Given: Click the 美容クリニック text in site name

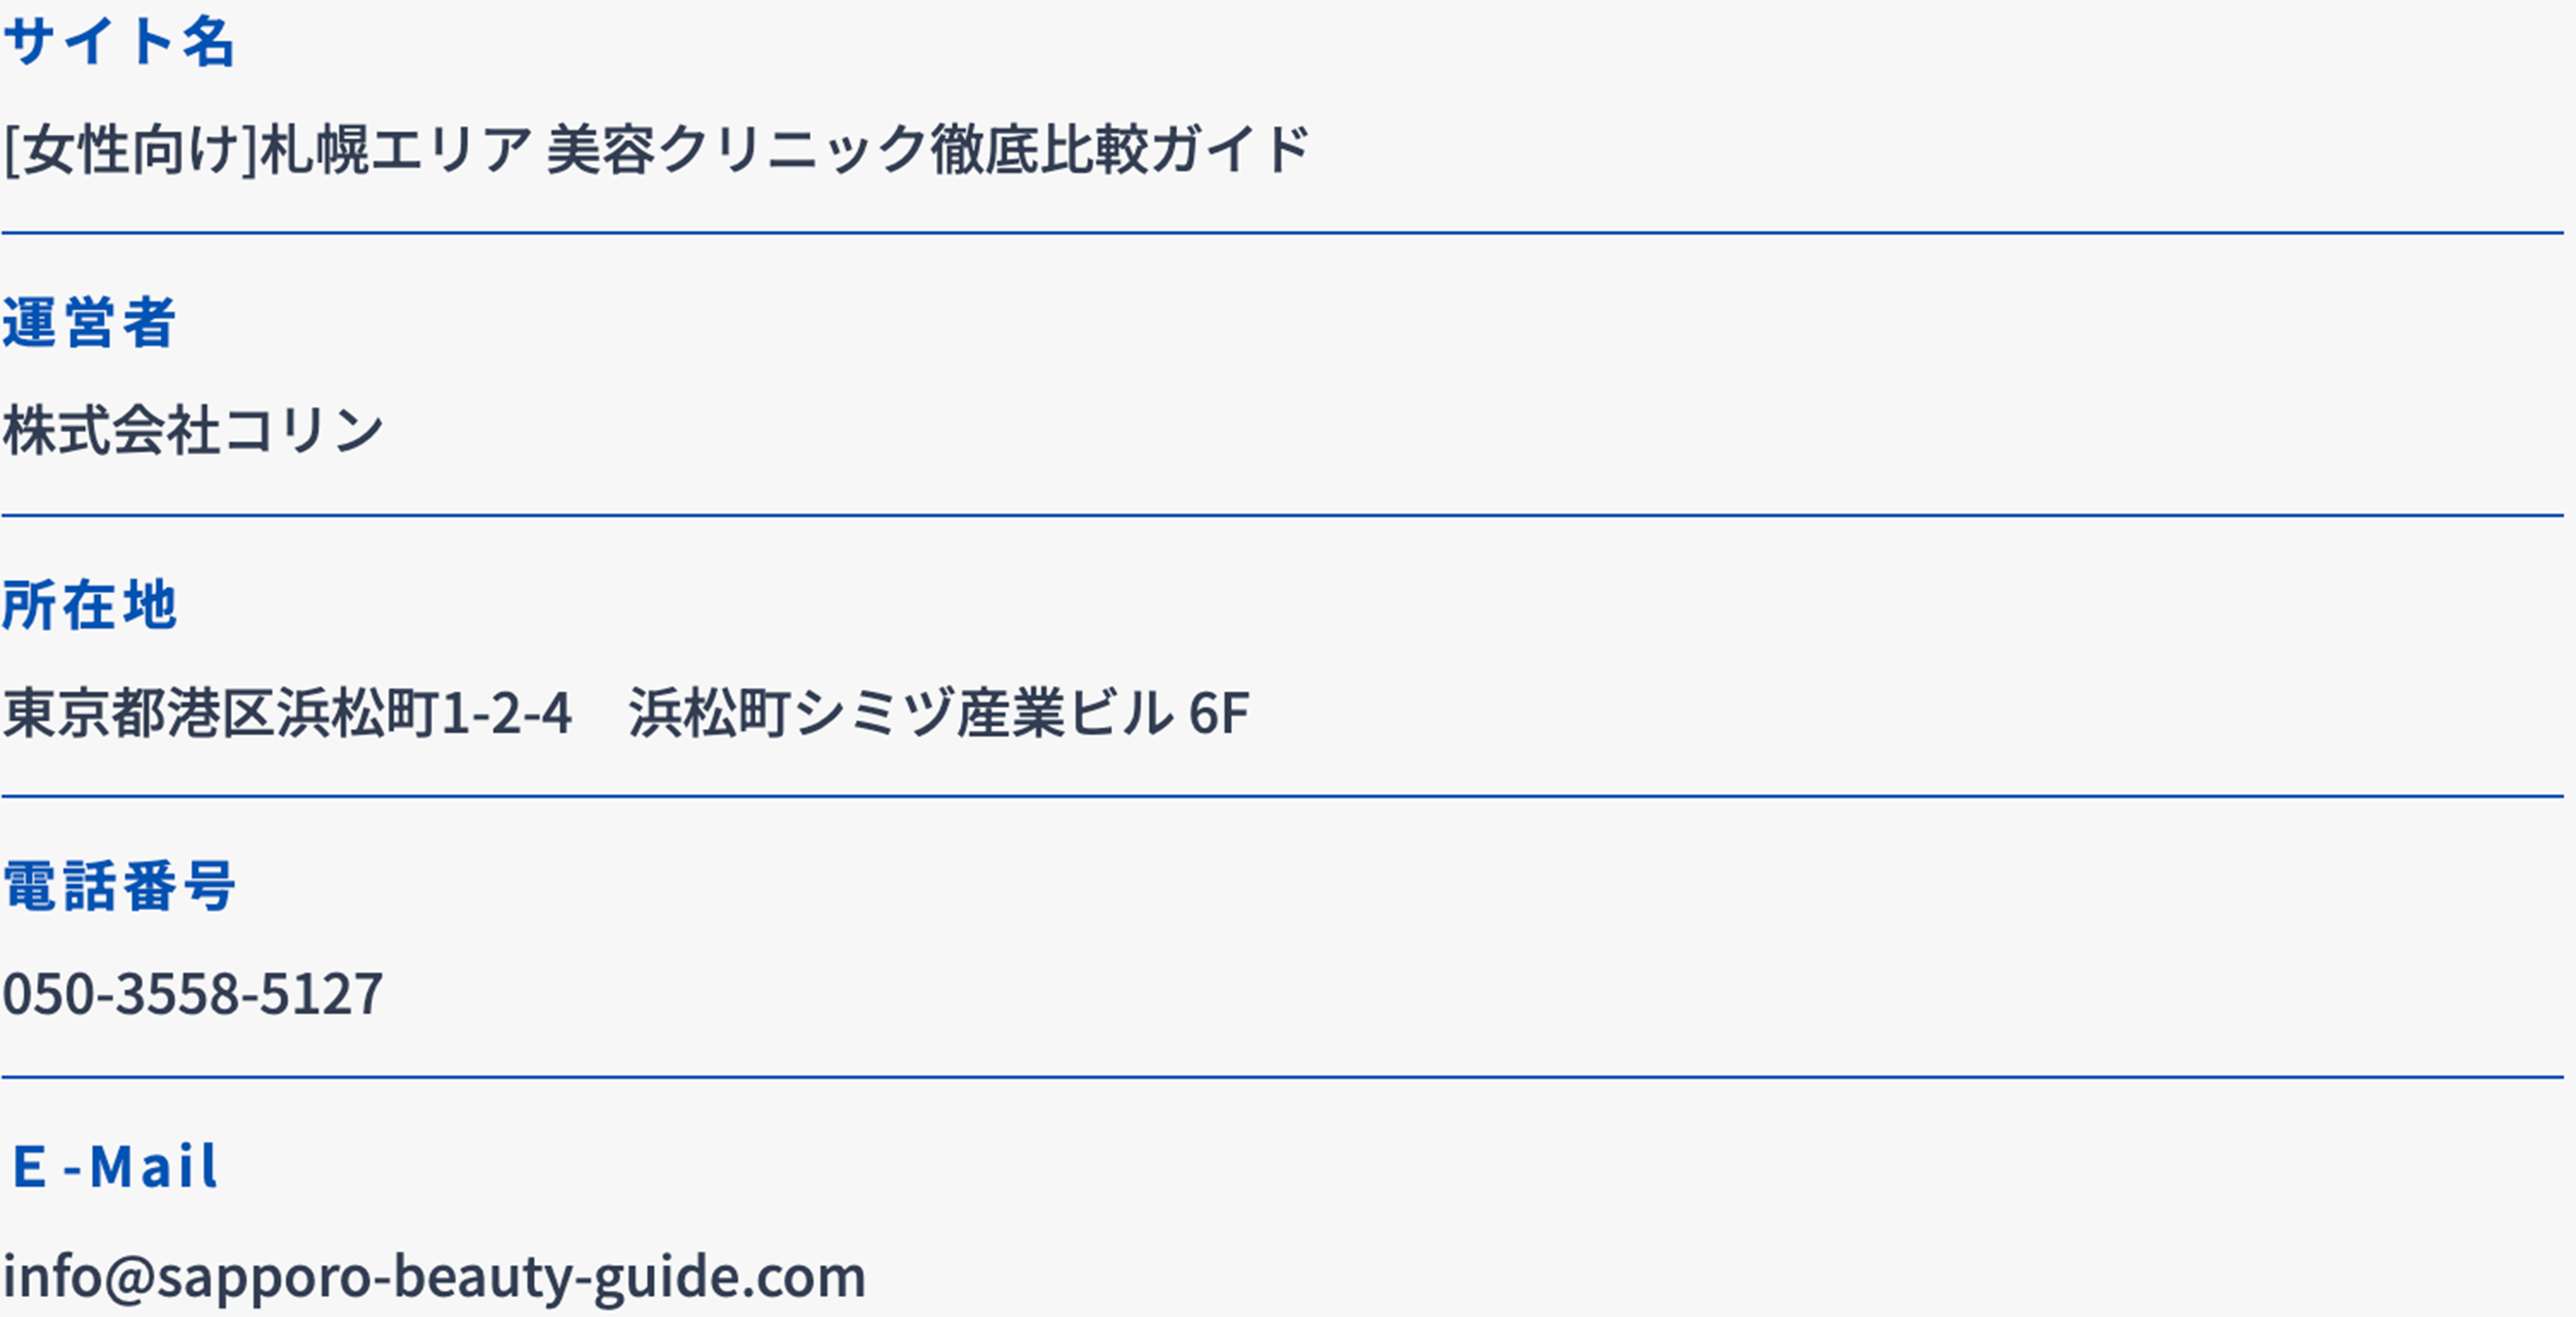Looking at the screenshot, I should point(737,150).
